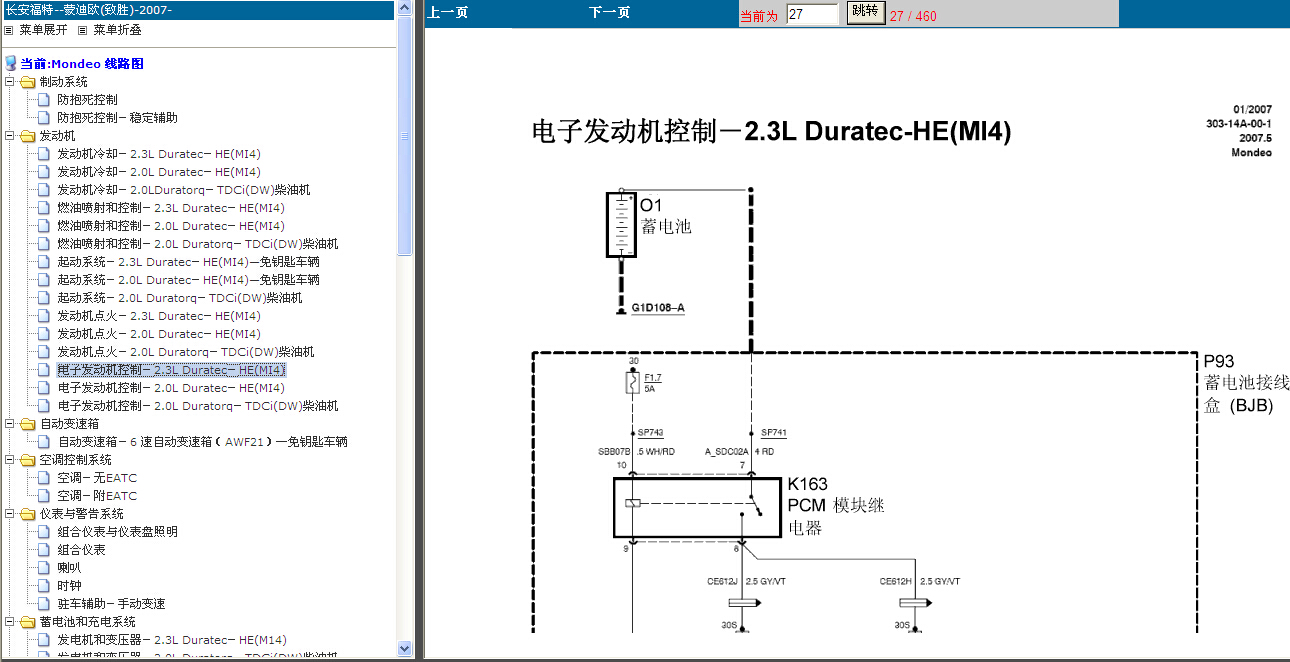Click the 空调控制系统 folder icon
The image size is (1290, 662).
point(28,460)
